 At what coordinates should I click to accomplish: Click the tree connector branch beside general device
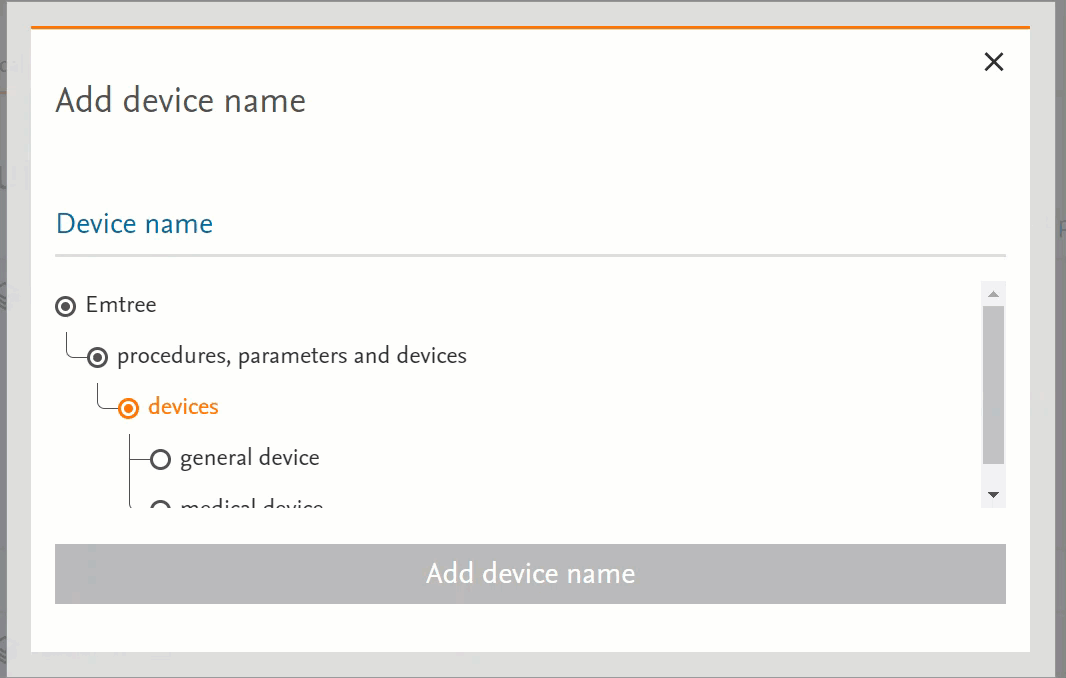coord(139,459)
